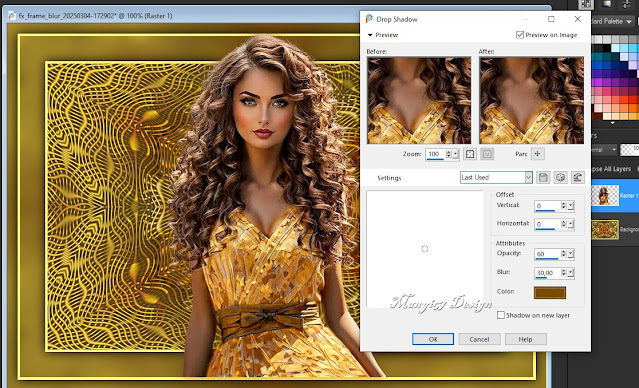The width and height of the screenshot is (639, 388).
Task: Open the Standard Palette dropdown
Action: tap(613, 21)
